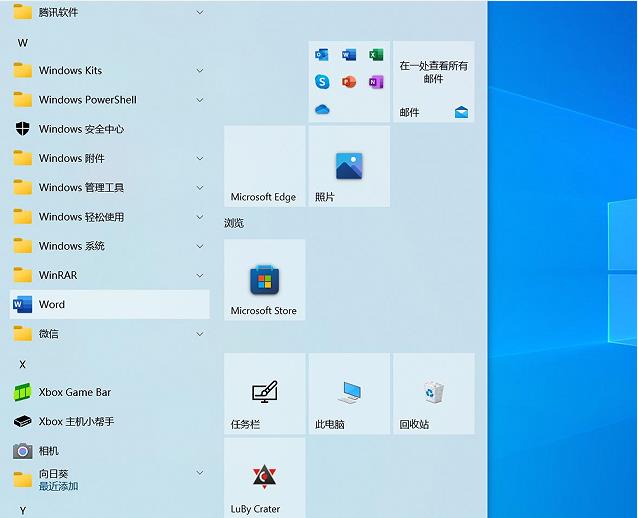638x518 pixels.
Task: Select the Windows 附件 label
Action: pos(72,158)
